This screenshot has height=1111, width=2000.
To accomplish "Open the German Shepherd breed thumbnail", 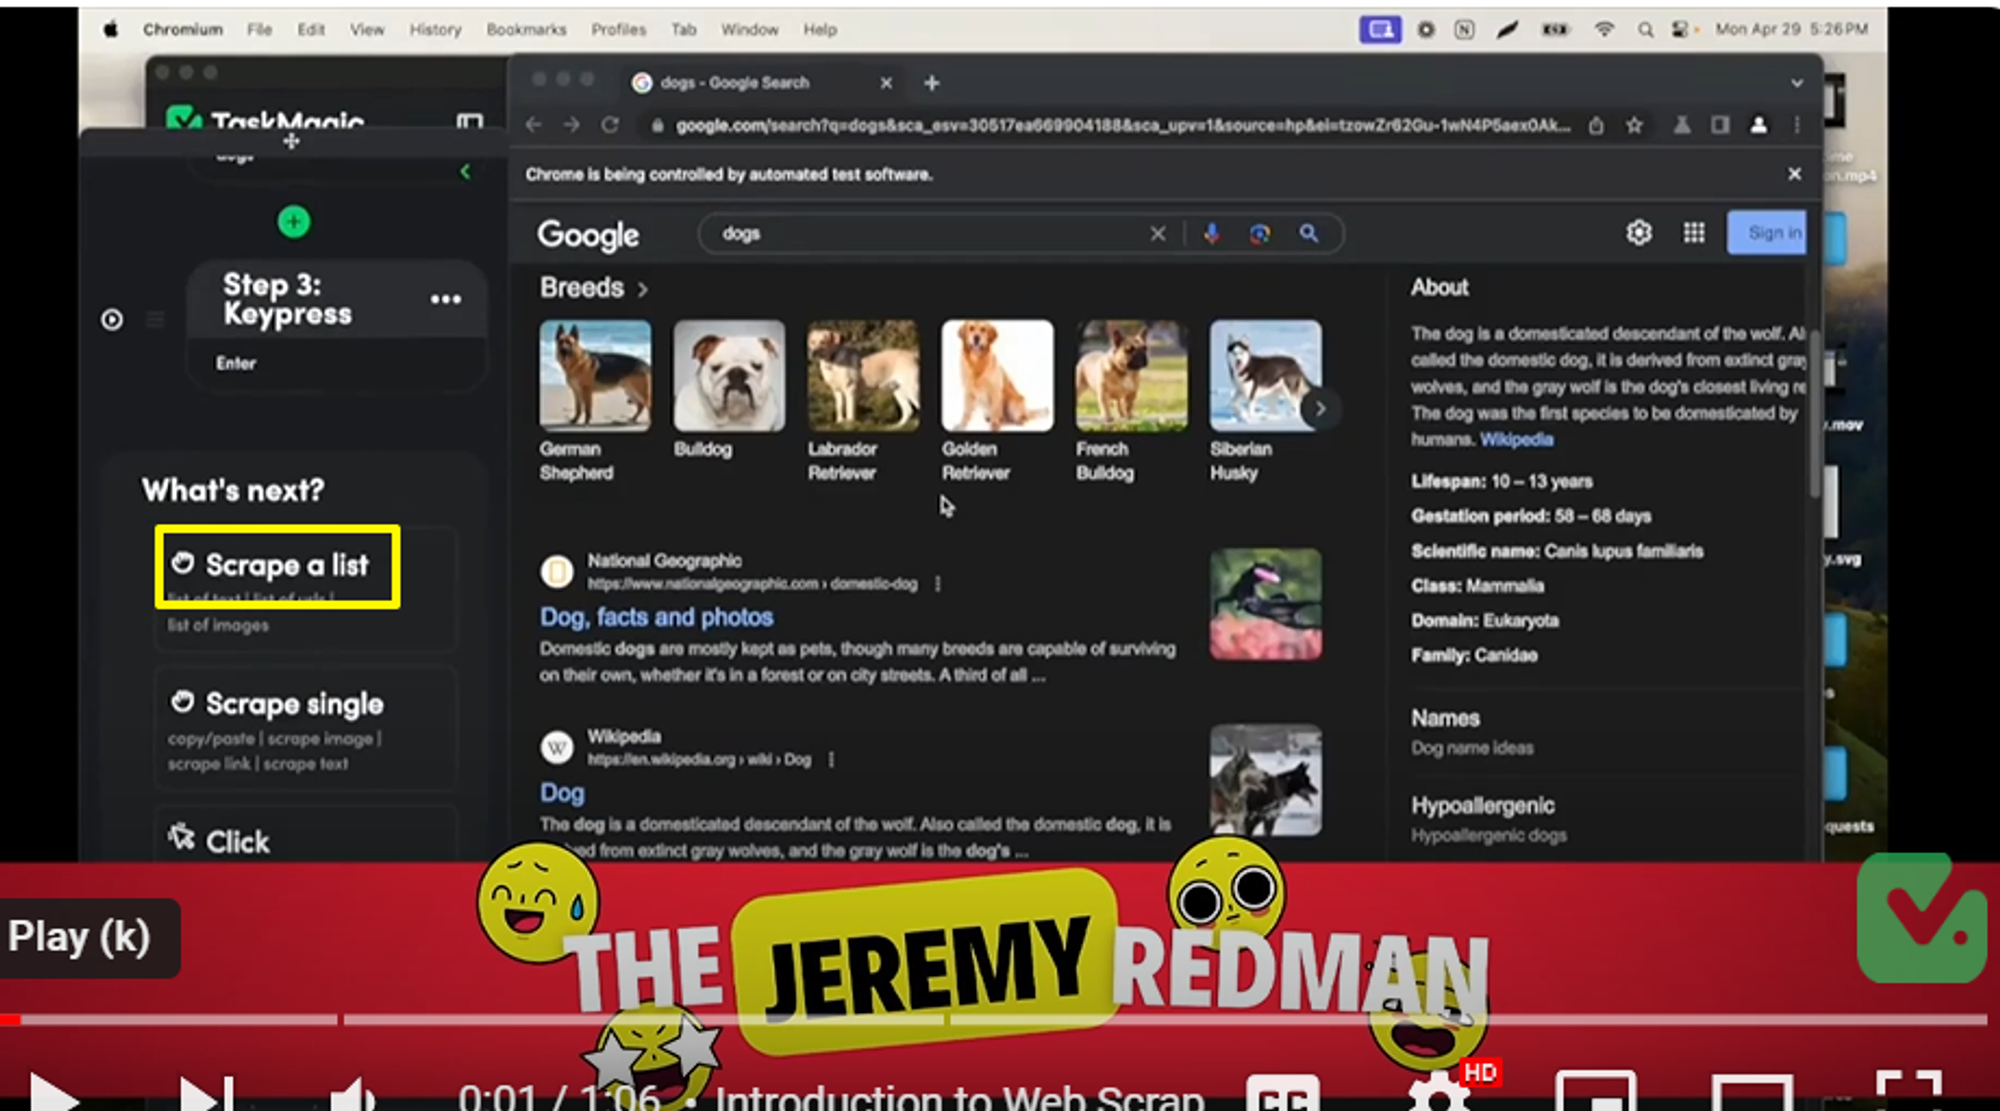I will [595, 376].
